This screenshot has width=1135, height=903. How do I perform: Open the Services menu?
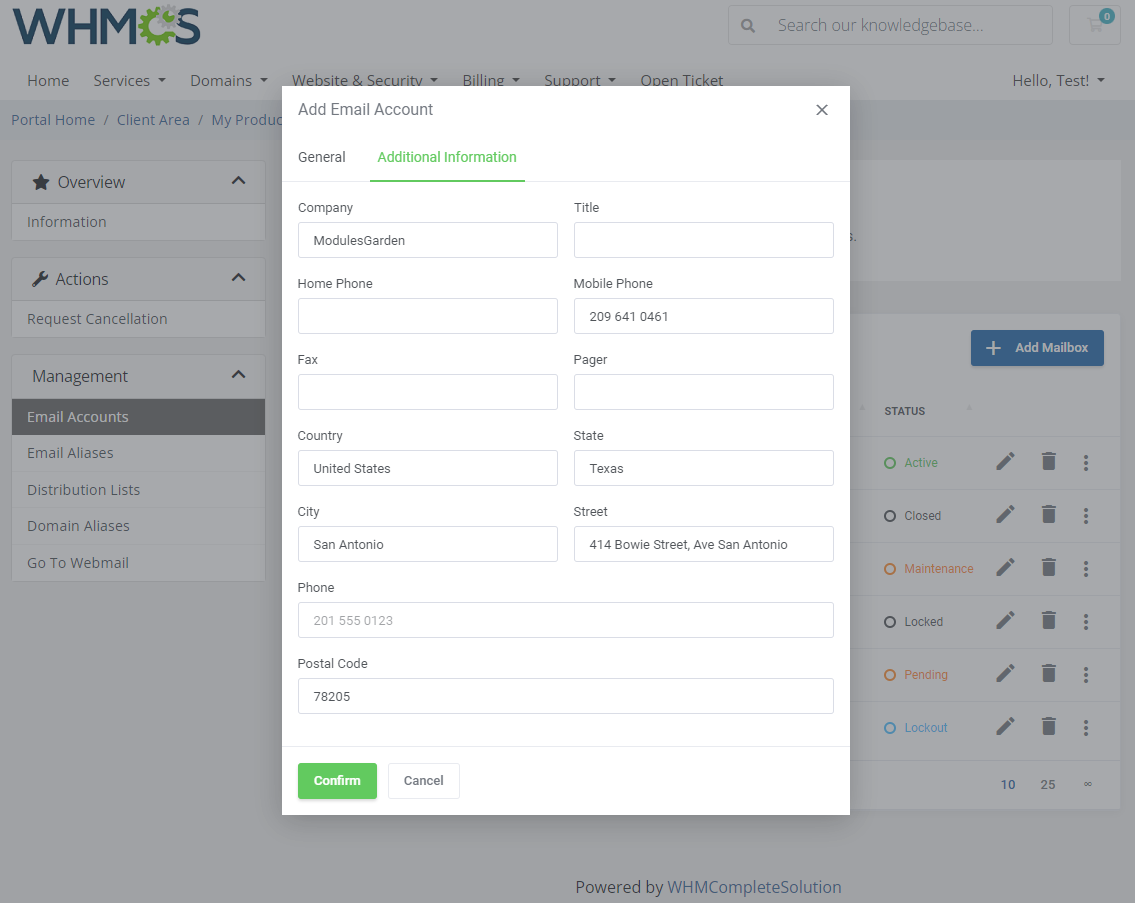point(129,80)
